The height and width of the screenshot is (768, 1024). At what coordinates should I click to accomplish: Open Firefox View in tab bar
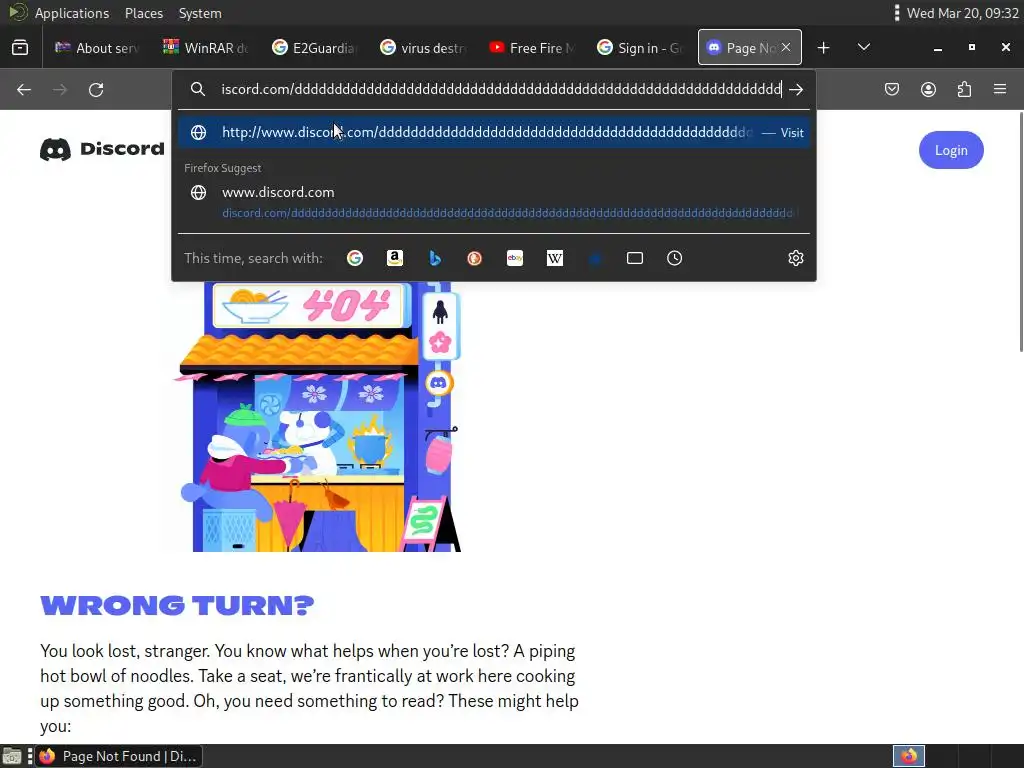[20, 48]
